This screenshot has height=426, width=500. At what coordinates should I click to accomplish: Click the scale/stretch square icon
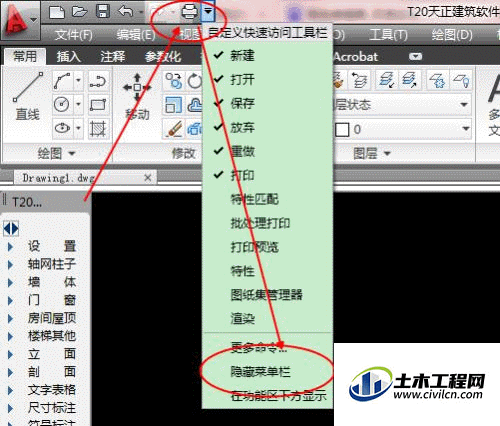coord(173,105)
